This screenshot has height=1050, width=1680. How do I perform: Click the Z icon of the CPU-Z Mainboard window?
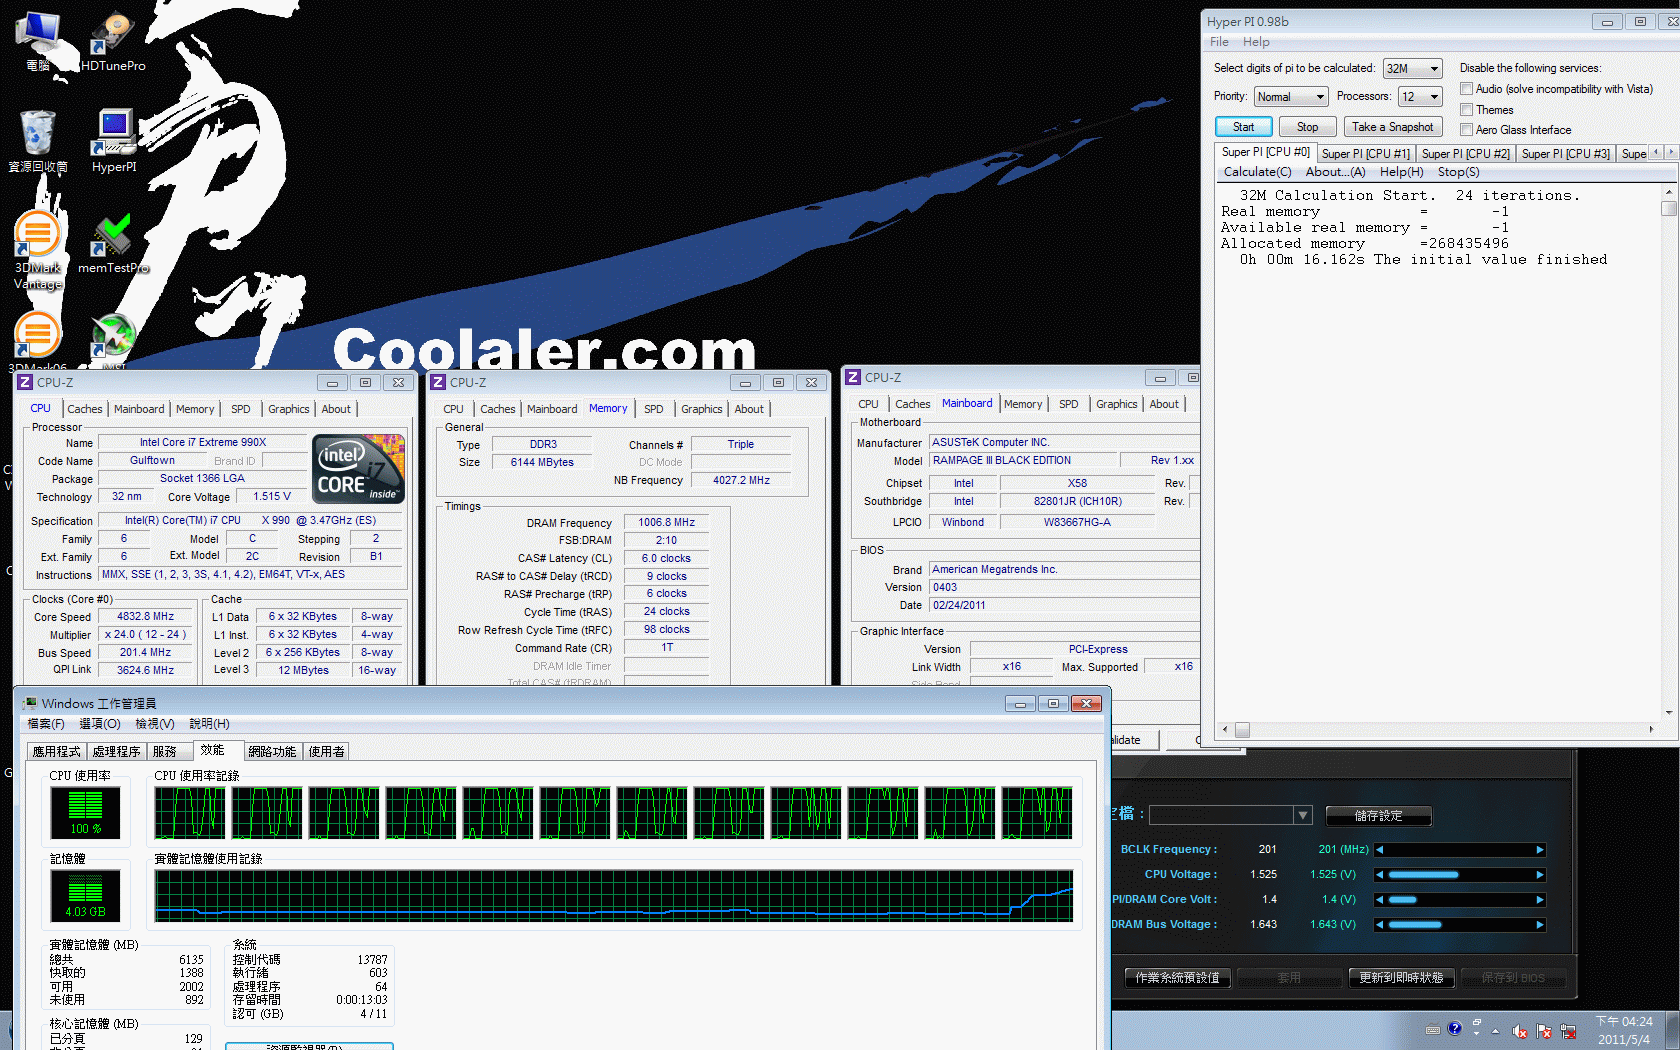(x=853, y=377)
